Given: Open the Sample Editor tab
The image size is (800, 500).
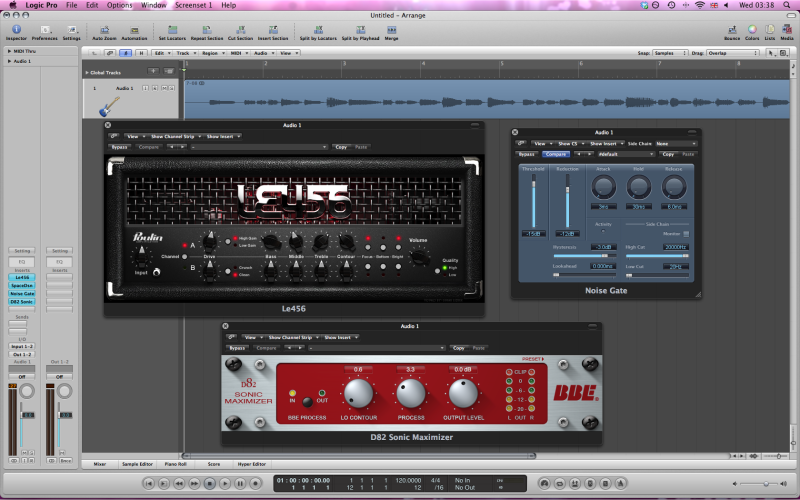Looking at the screenshot, I should coord(137,464).
